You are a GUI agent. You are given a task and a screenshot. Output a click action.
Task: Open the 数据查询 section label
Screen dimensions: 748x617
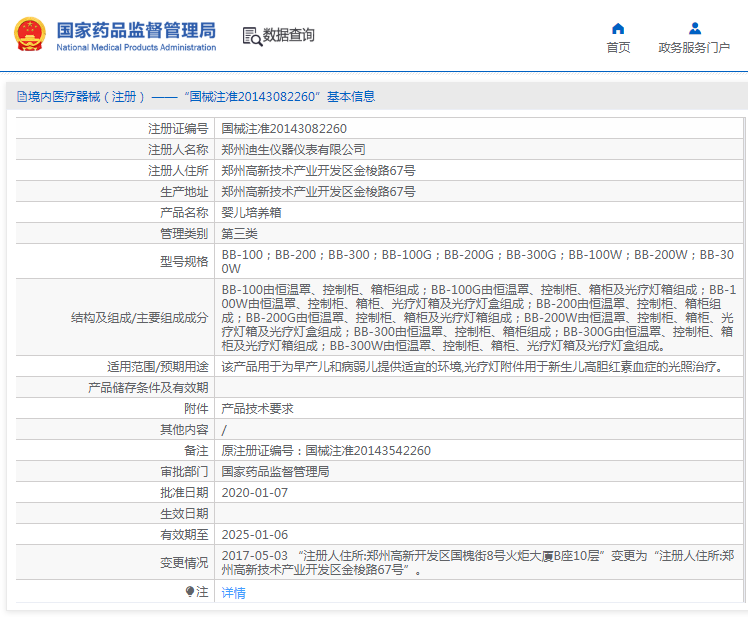[x=289, y=36]
